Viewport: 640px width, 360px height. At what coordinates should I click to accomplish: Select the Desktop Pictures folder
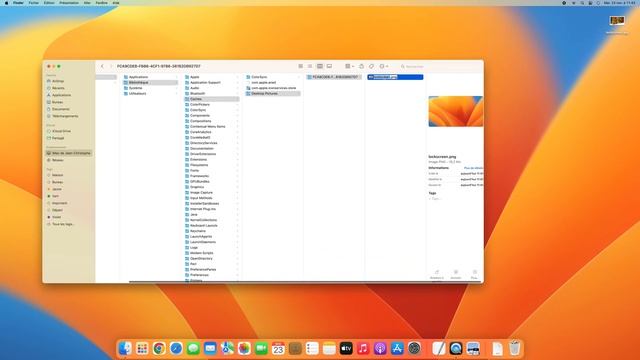(x=273, y=93)
